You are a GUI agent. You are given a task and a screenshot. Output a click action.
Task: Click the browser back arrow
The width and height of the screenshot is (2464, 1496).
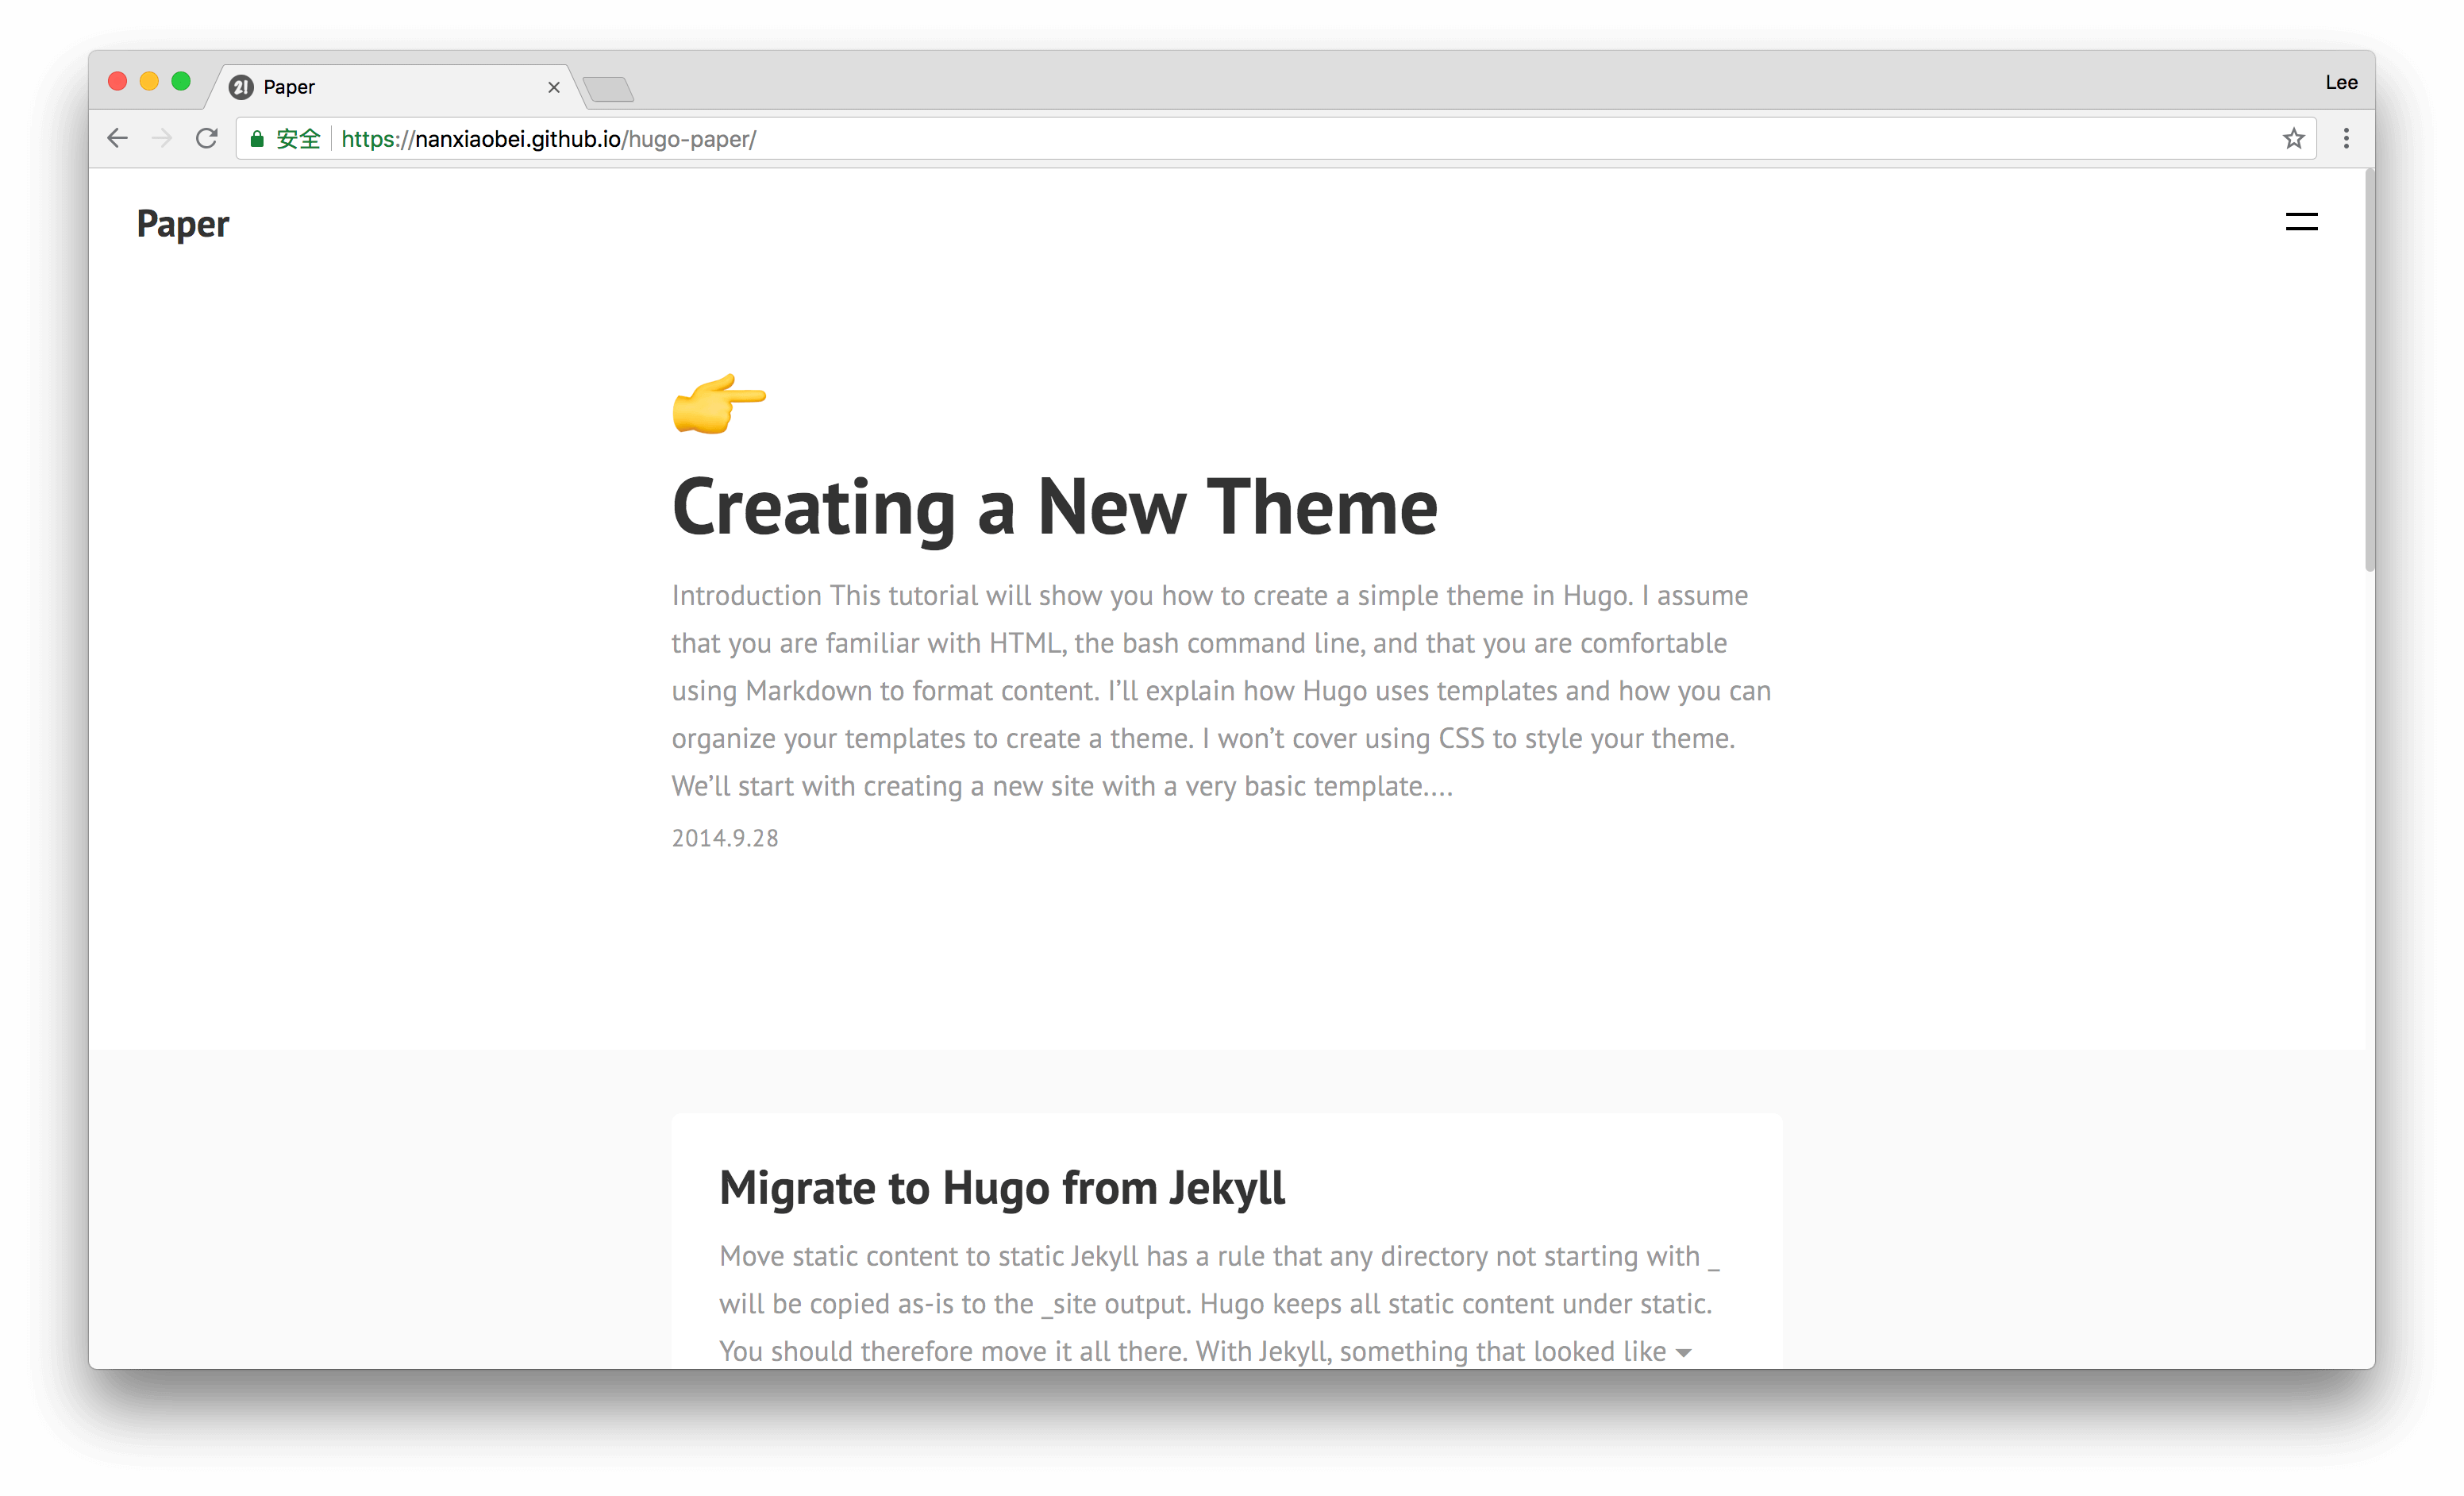tap(118, 139)
